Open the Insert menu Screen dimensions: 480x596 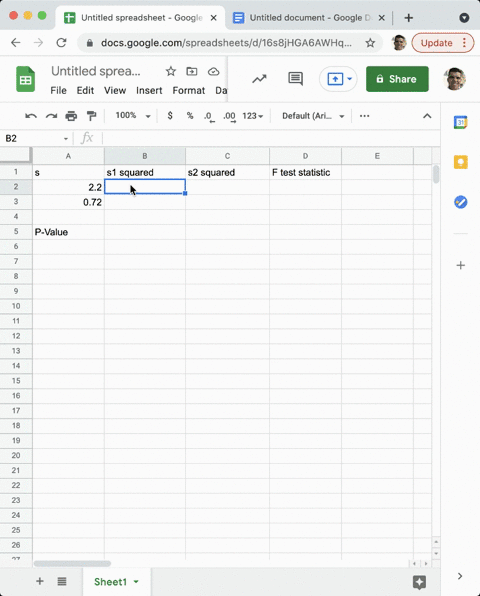coord(149,90)
